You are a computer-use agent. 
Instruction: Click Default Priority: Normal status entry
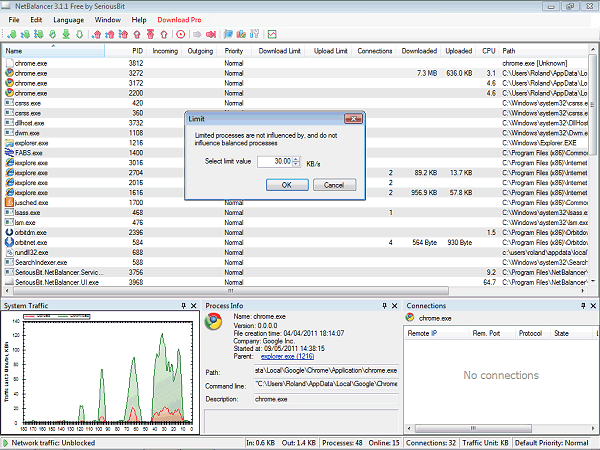[x=551, y=443]
